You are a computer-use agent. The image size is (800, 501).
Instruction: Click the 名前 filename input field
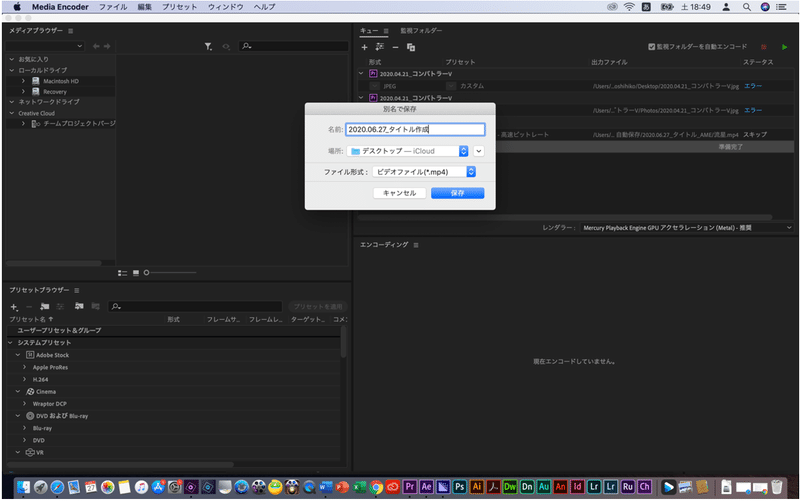(x=415, y=130)
